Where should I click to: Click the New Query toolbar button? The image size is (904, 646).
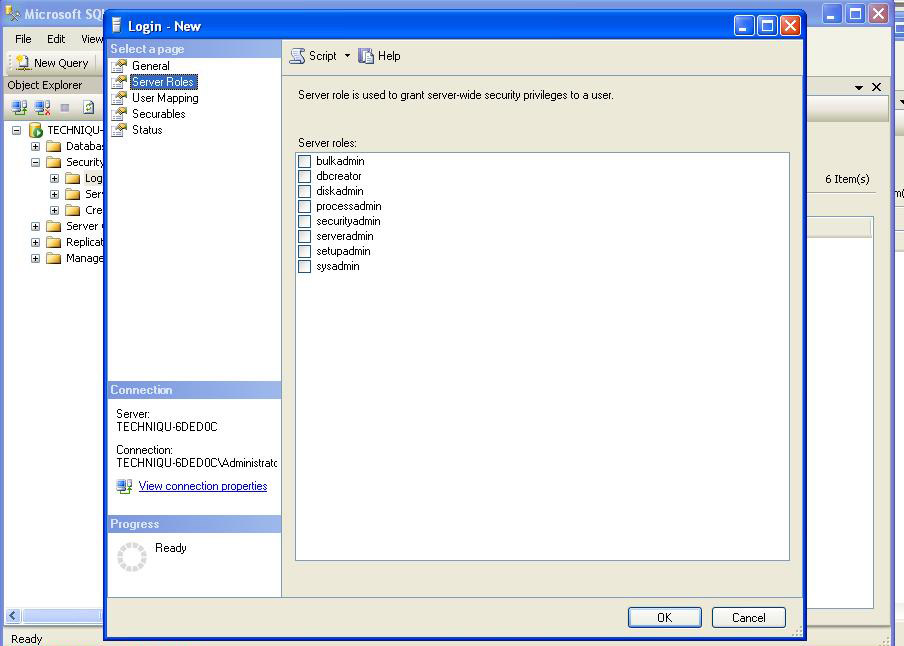point(52,63)
